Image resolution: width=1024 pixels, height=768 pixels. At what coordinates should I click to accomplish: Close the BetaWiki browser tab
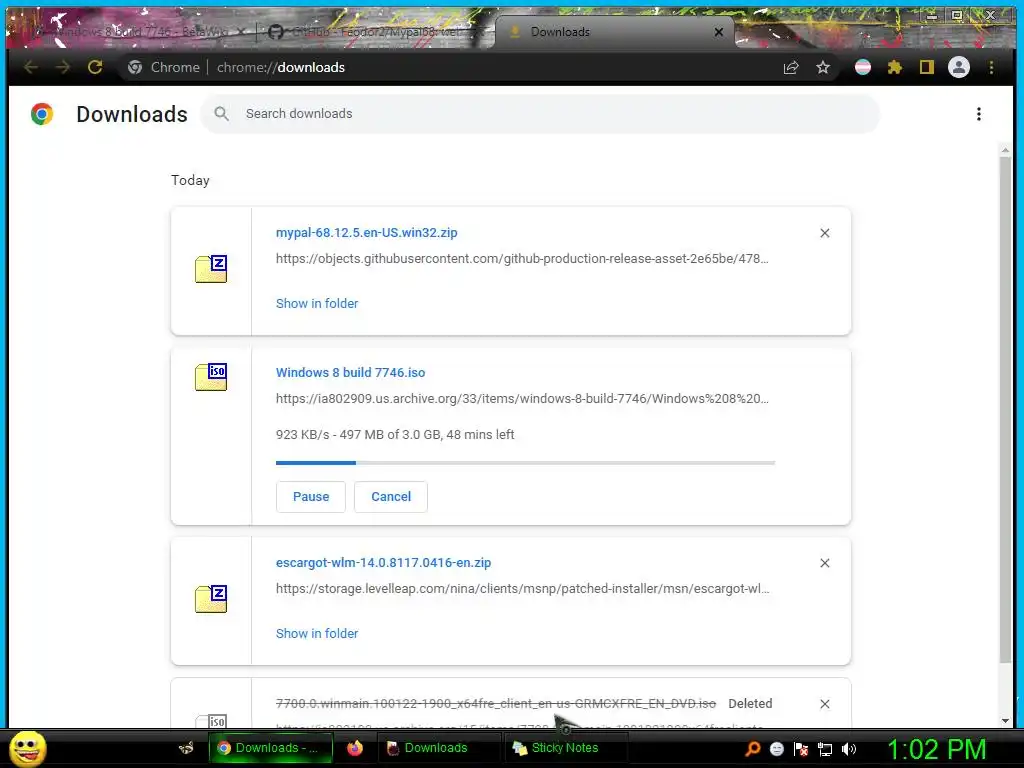(241, 31)
